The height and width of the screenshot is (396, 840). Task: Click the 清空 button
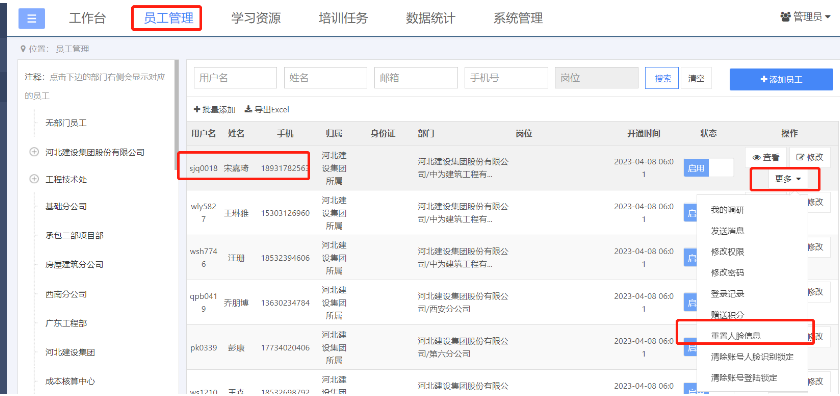(696, 78)
